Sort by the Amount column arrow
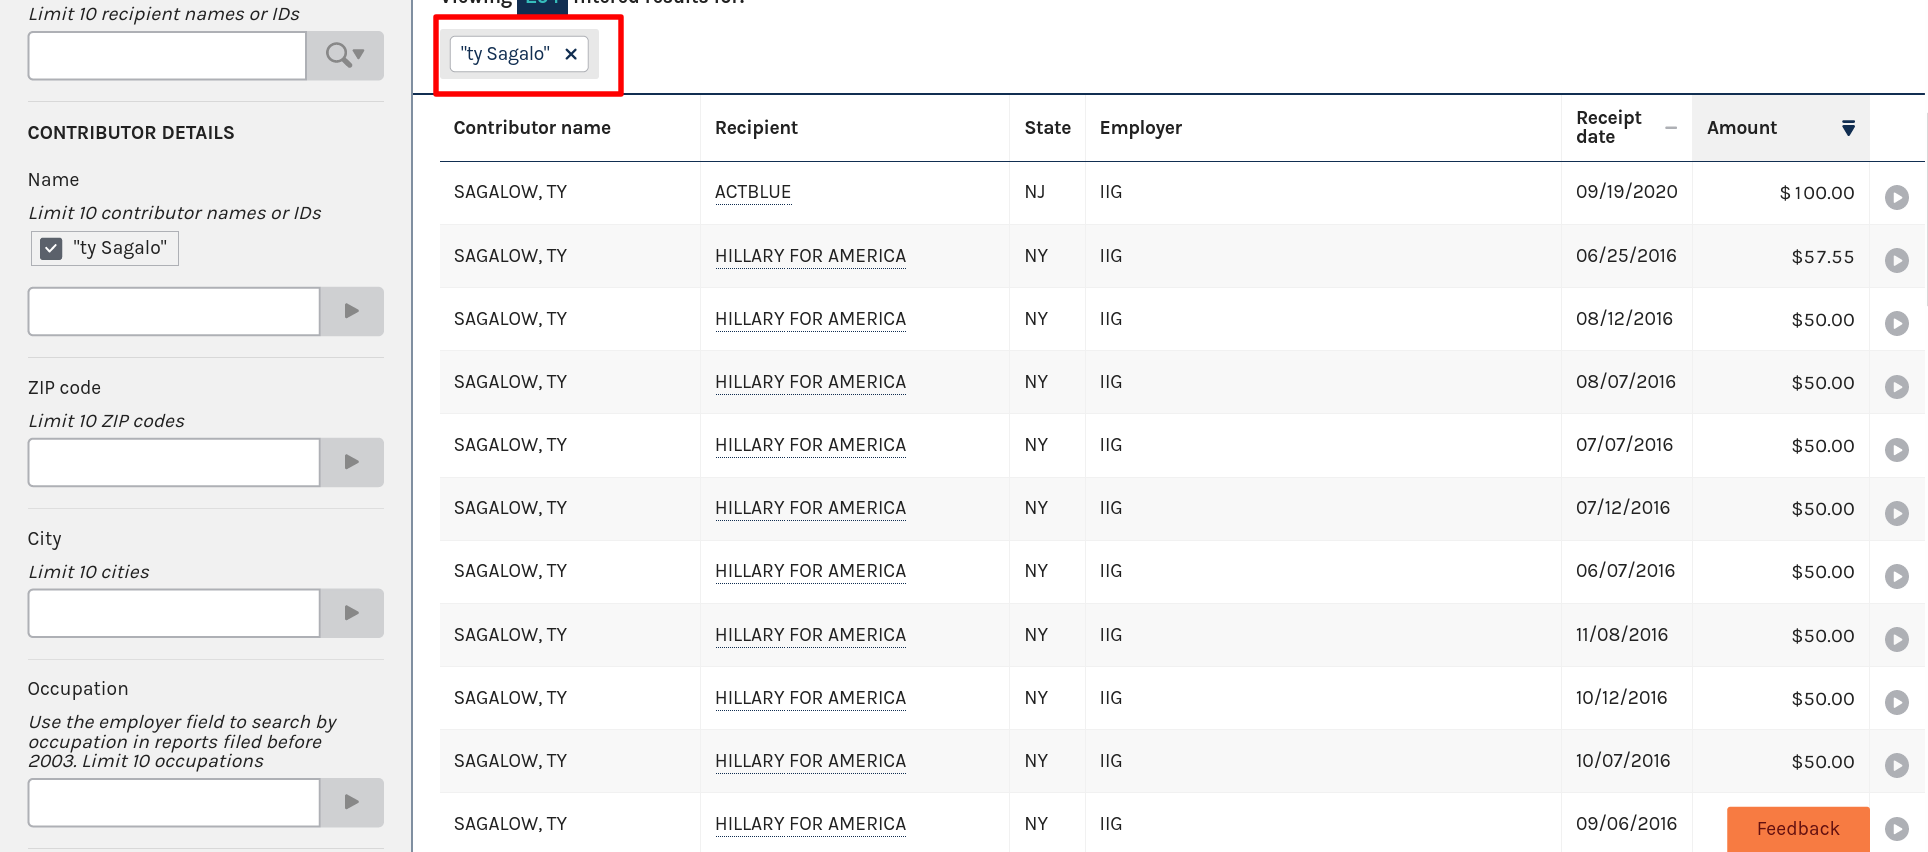This screenshot has height=852, width=1928. click(x=1848, y=128)
